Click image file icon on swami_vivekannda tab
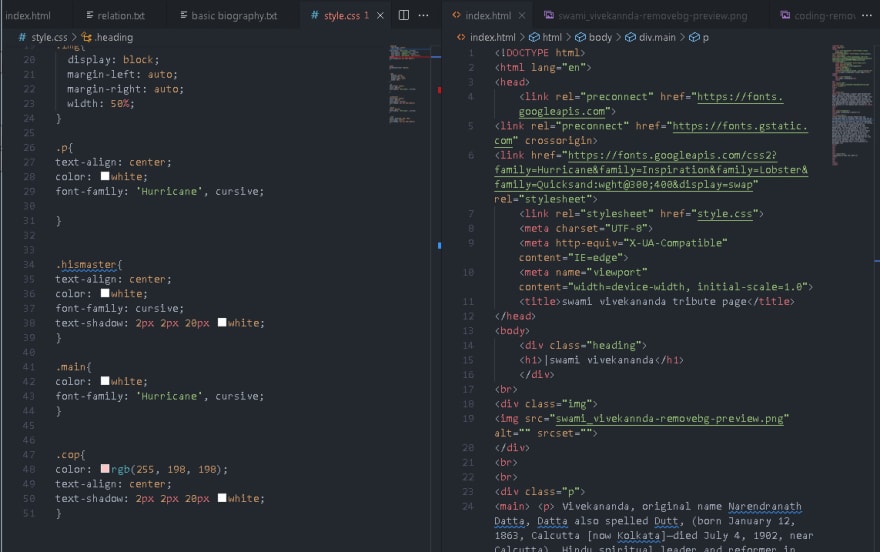Viewport: 880px width, 552px height. pyautogui.click(x=549, y=16)
